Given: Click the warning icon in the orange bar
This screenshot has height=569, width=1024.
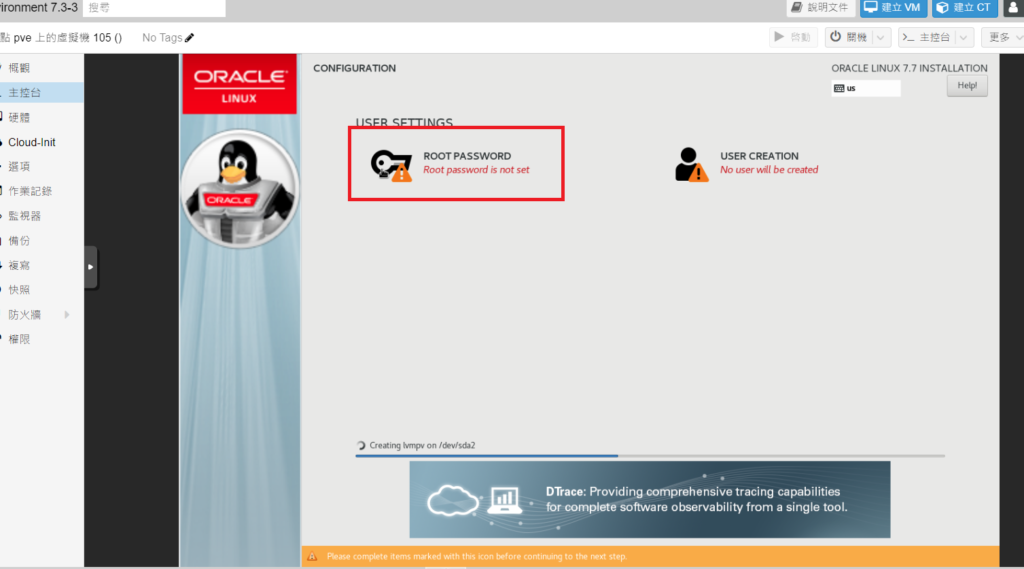Looking at the screenshot, I should coord(312,556).
